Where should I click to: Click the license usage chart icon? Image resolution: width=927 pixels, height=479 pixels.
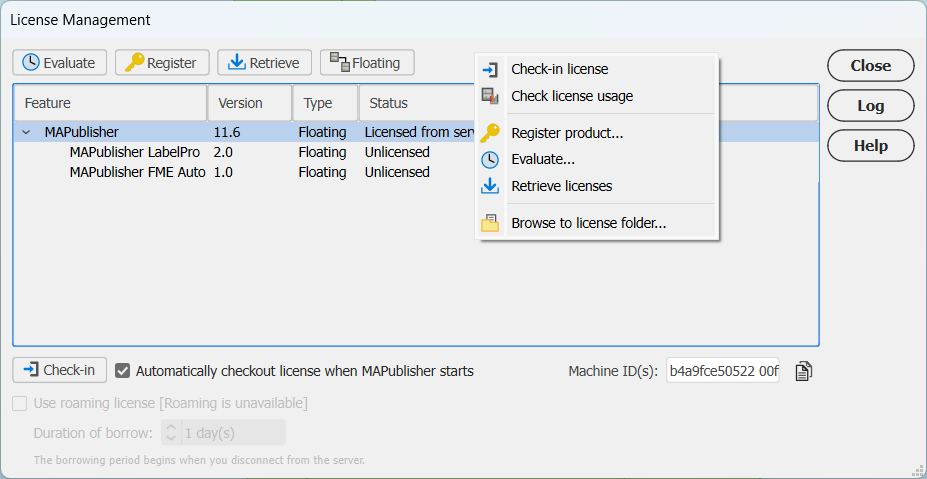[490, 96]
